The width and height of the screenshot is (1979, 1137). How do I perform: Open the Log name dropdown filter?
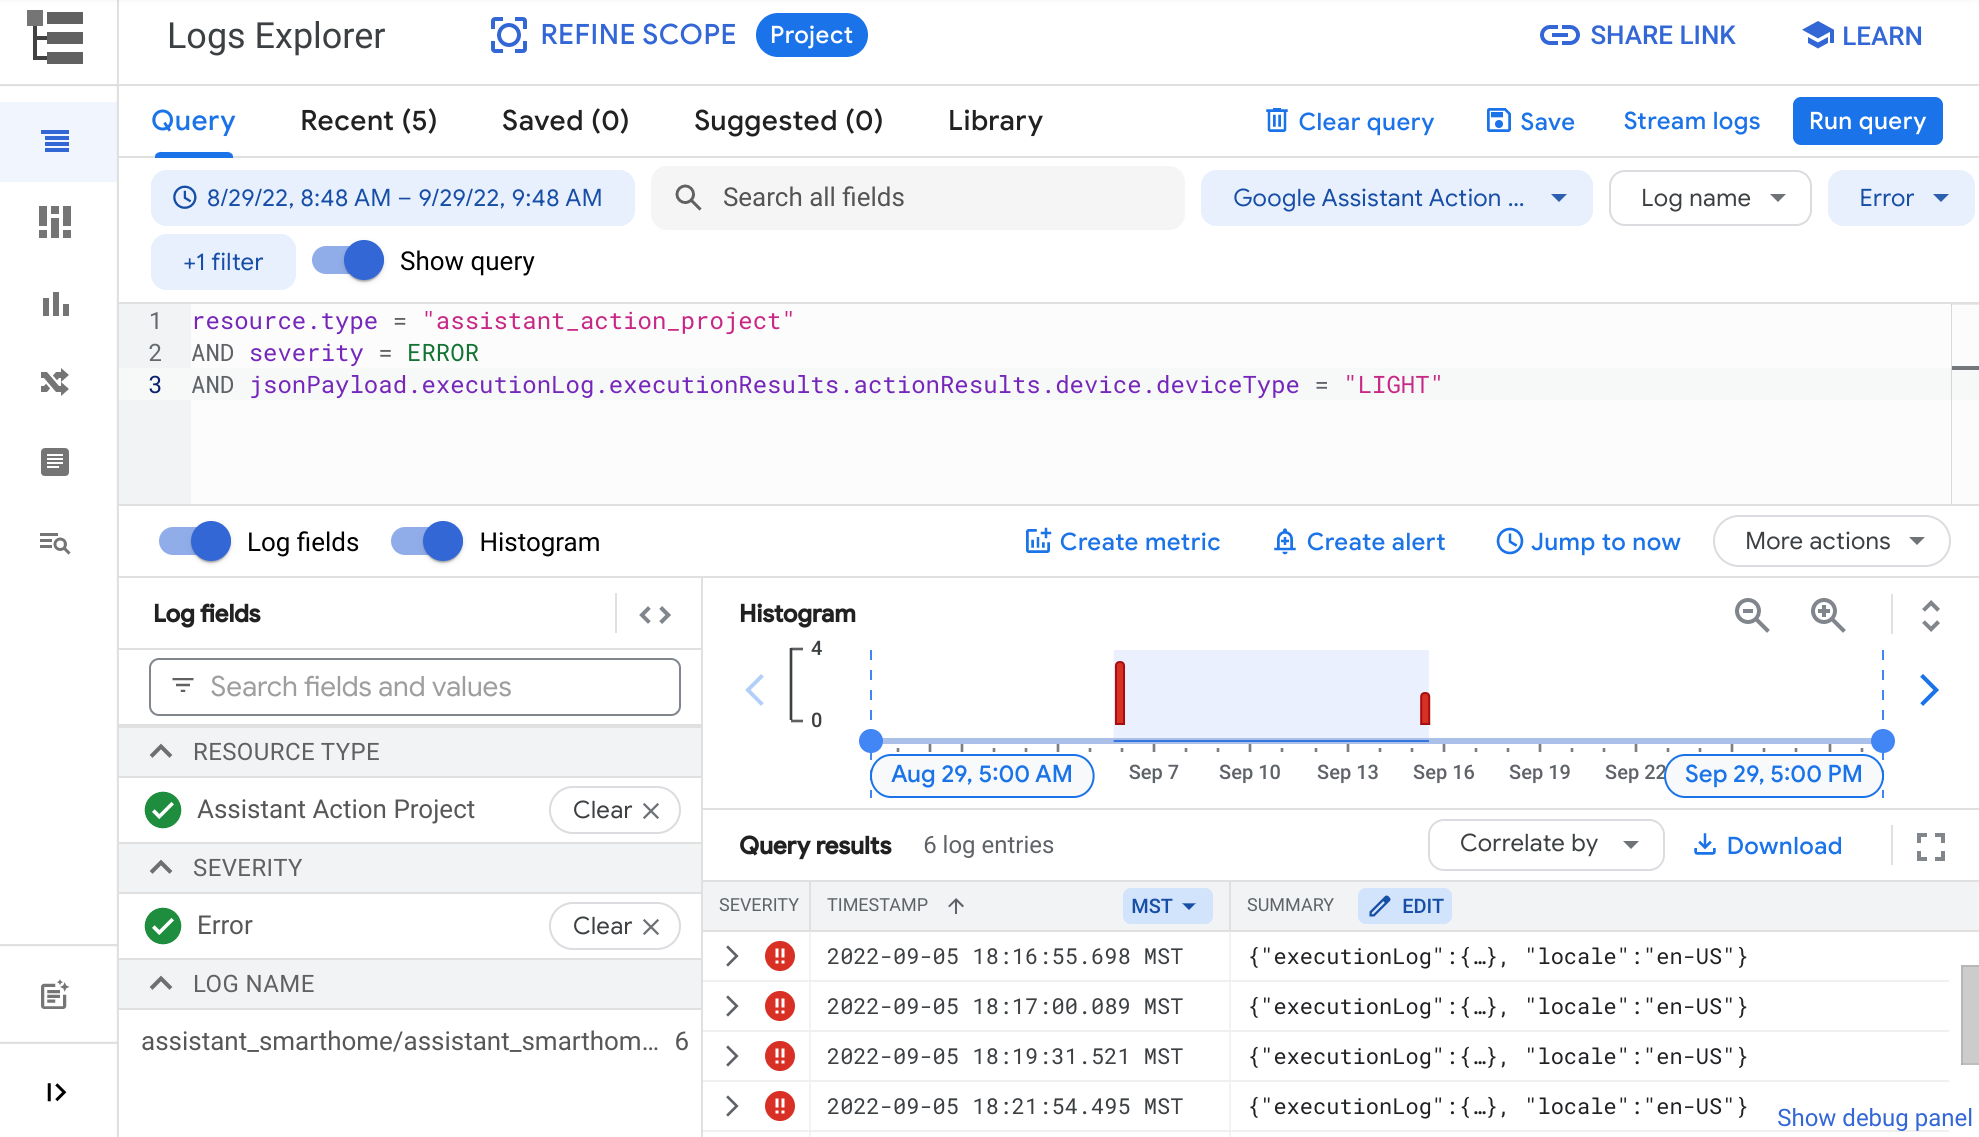tap(1710, 198)
